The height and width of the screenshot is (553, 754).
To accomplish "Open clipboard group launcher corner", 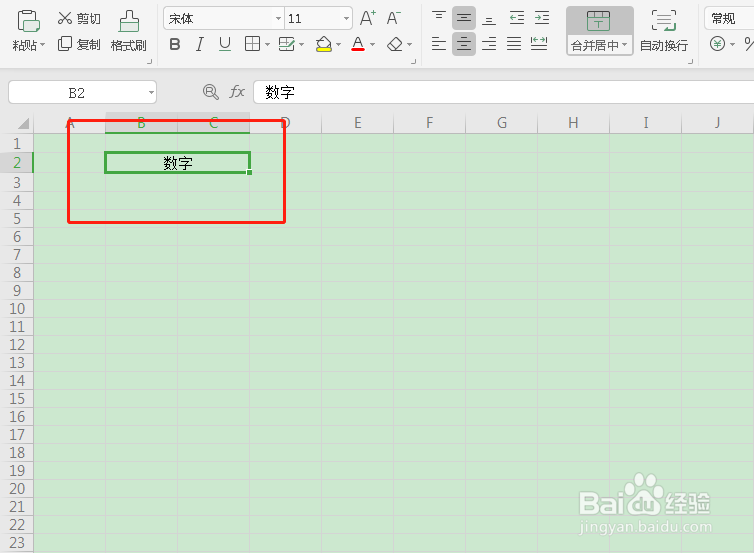I will click(x=150, y=62).
